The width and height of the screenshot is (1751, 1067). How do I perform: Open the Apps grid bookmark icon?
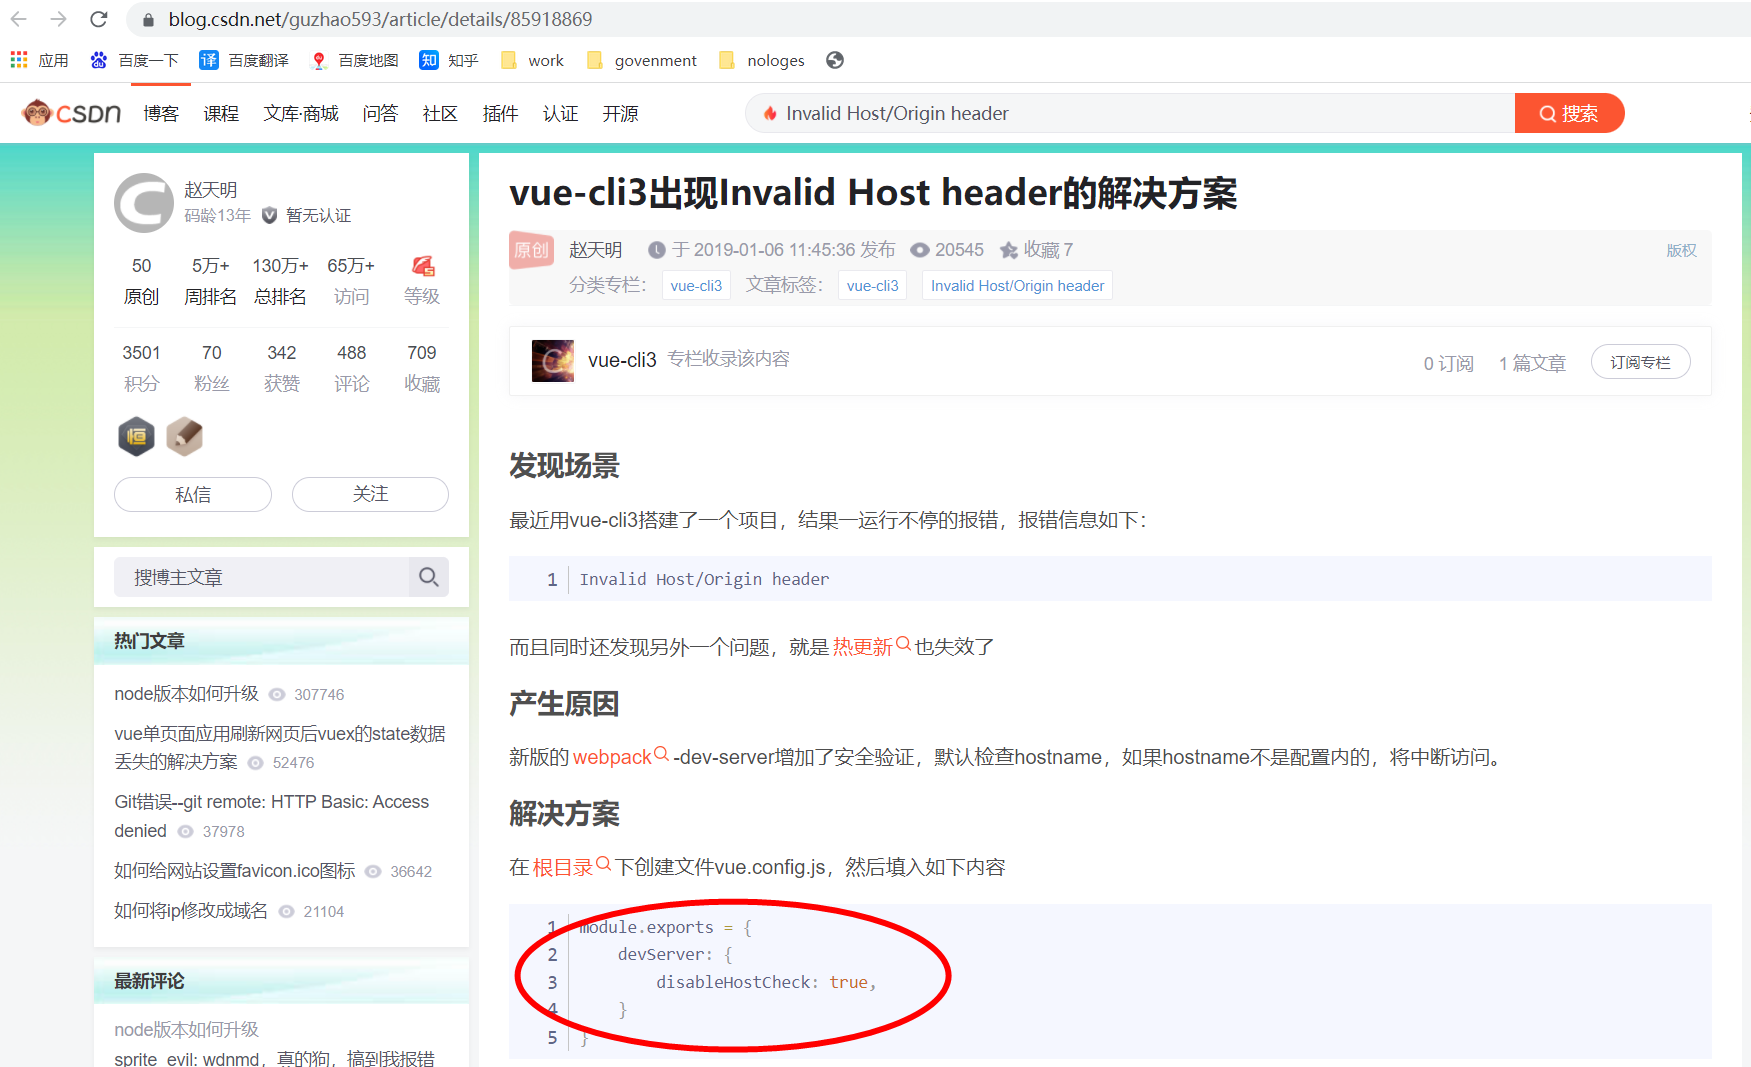point(19,60)
